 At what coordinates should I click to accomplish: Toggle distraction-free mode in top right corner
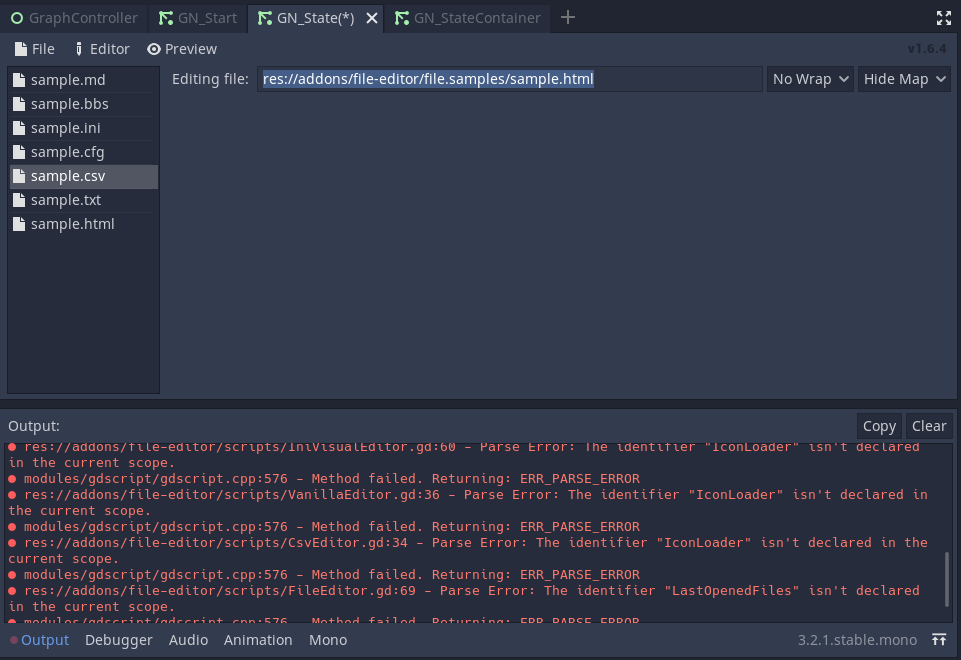coord(943,17)
